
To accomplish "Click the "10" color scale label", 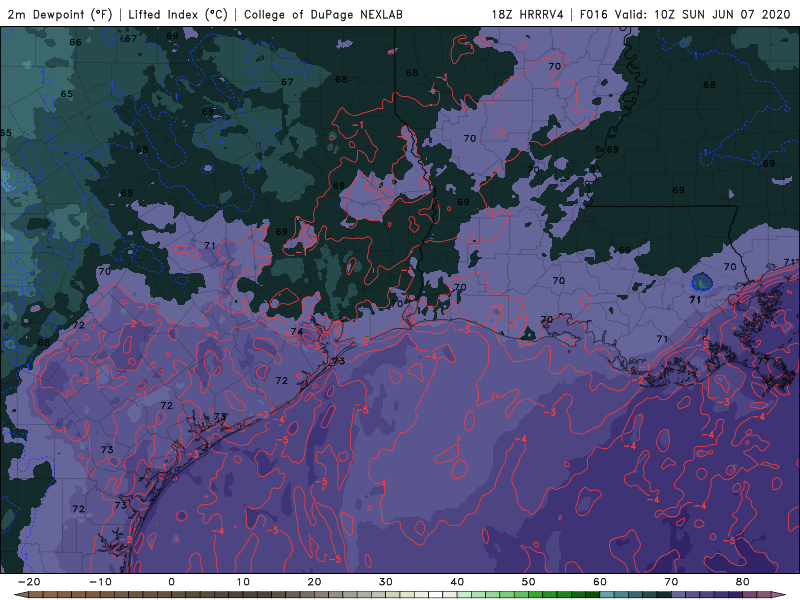I will click(243, 582).
